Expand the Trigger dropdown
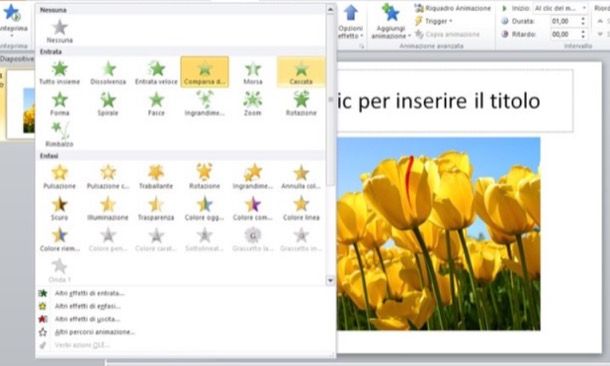The height and width of the screenshot is (366, 610). click(434, 21)
